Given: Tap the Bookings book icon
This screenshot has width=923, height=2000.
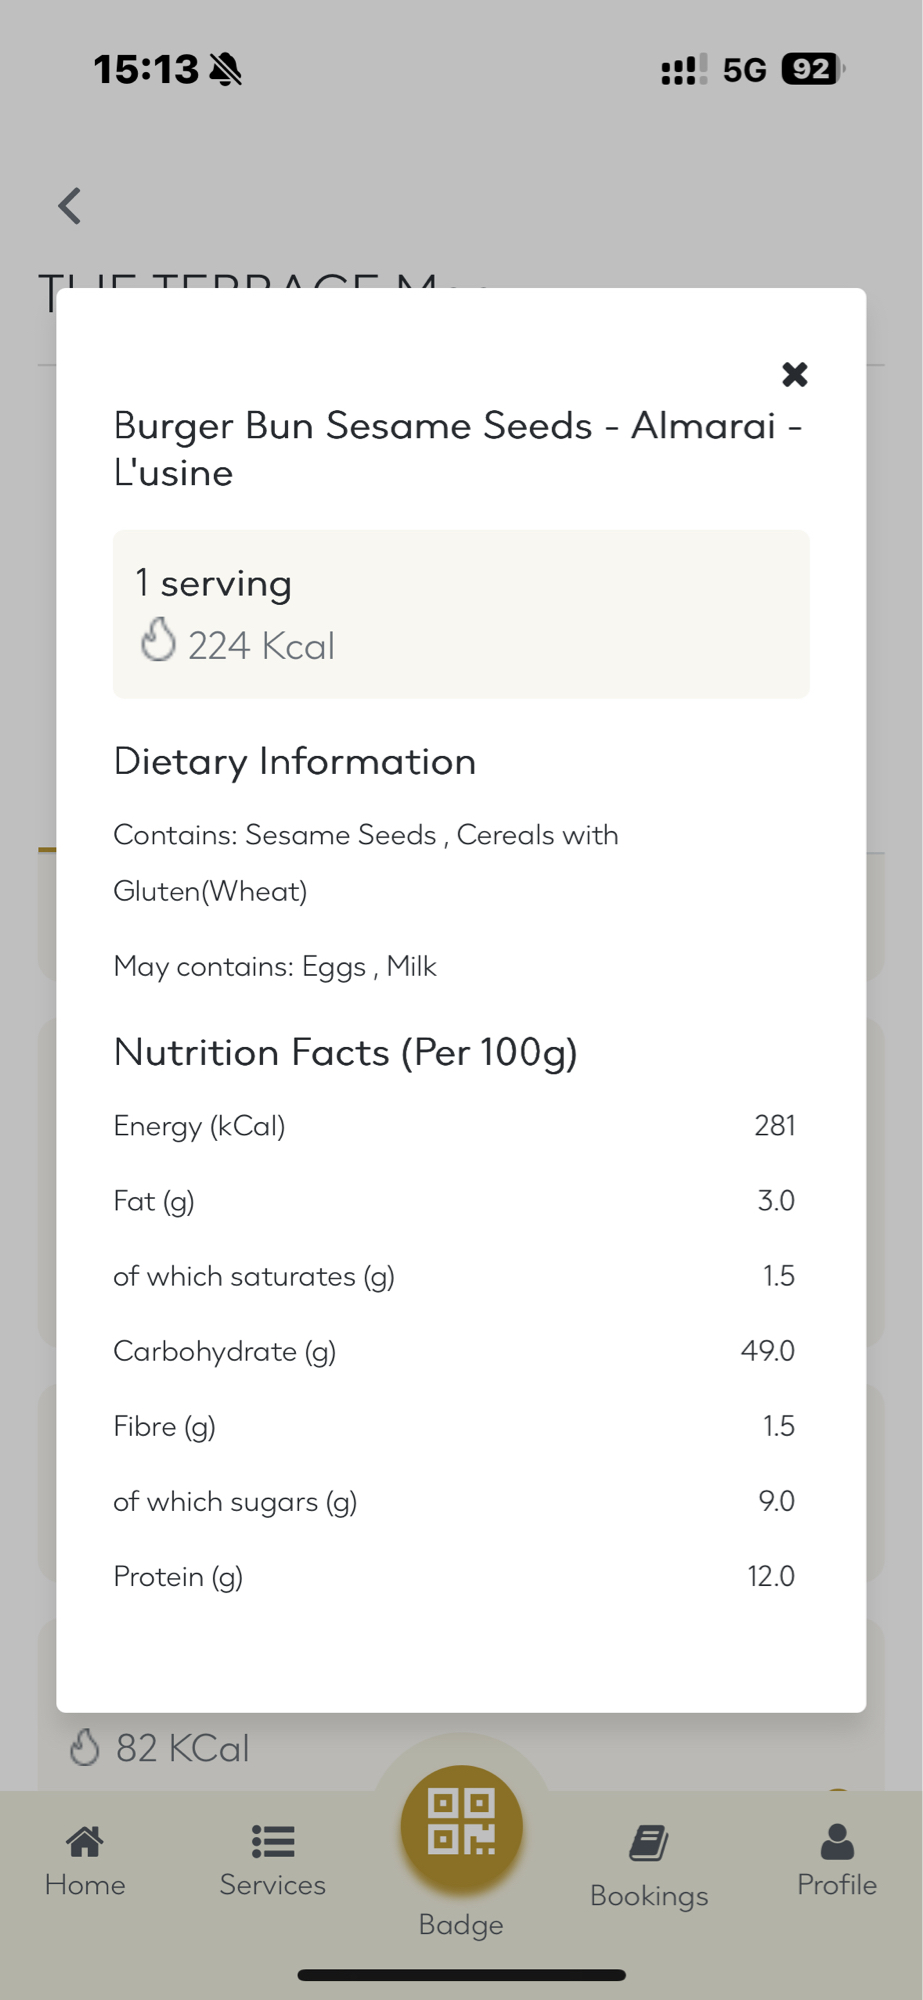Looking at the screenshot, I should click(649, 1843).
